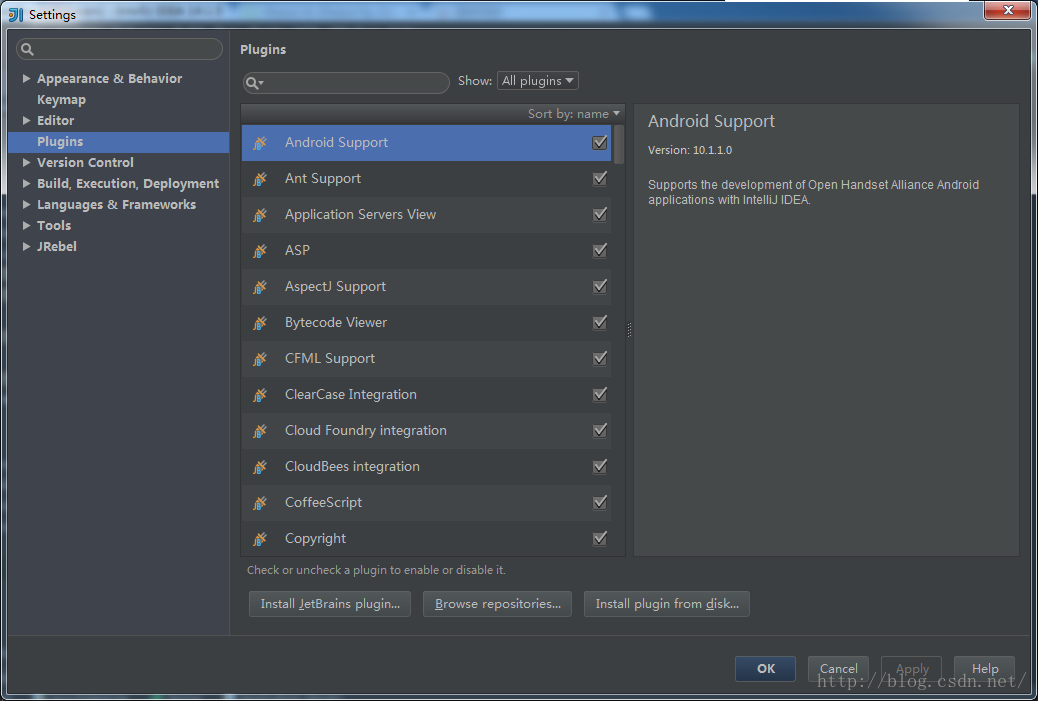Toggle the ClearCase Integration checkbox
The width and height of the screenshot is (1038, 701).
[600, 395]
